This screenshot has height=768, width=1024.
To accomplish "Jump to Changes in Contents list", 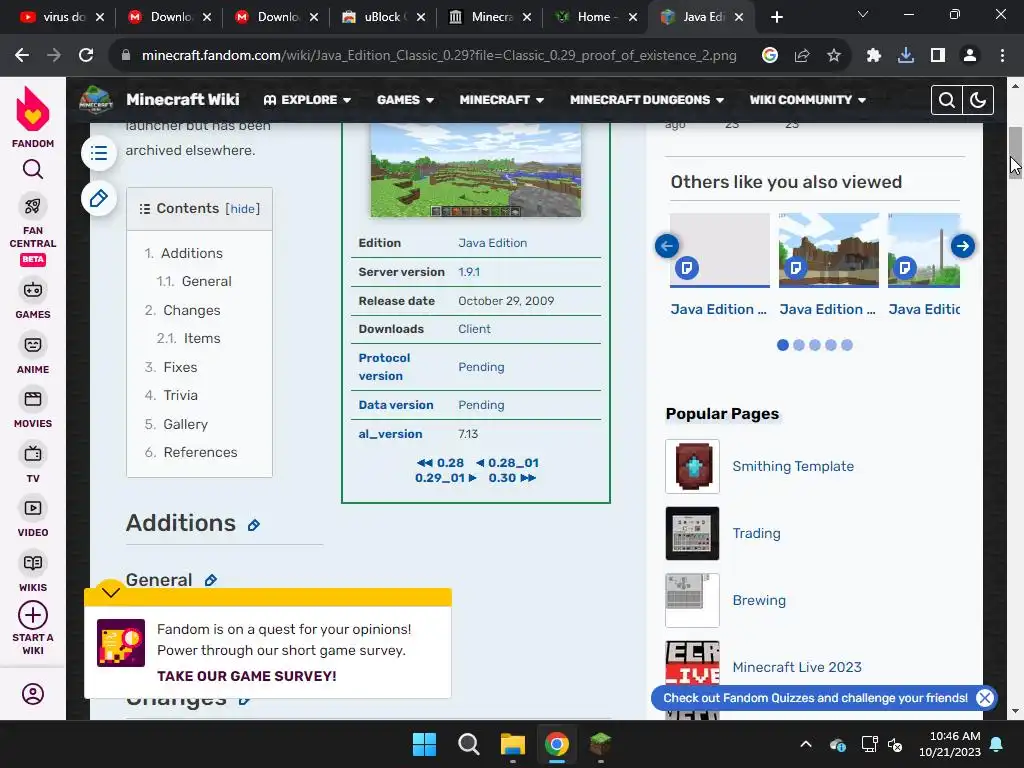I will 191,310.
